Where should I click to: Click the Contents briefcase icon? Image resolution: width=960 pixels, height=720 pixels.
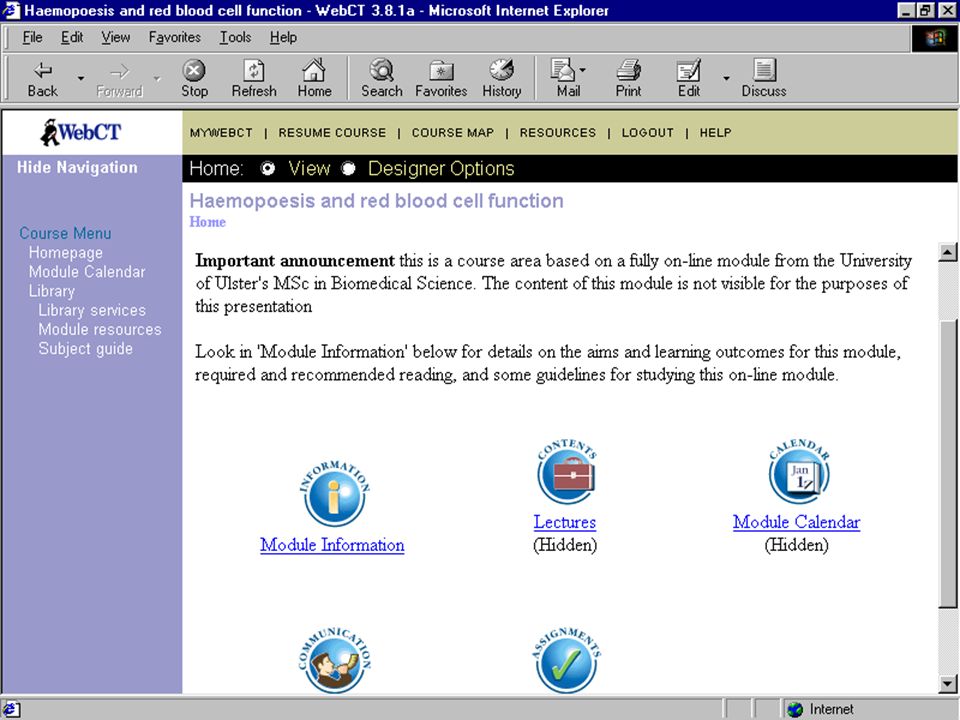point(566,472)
